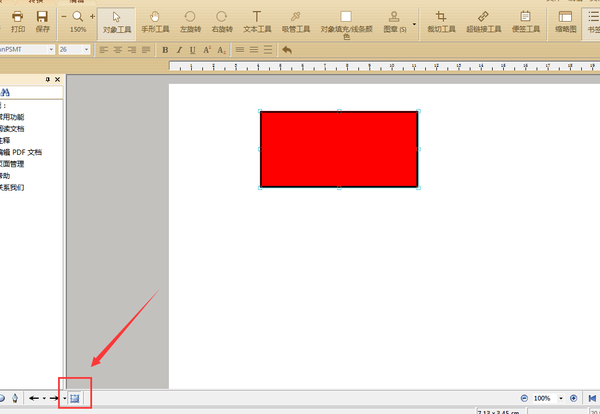Apply subscript formatting
This screenshot has height=414, width=600.
click(x=221, y=50)
